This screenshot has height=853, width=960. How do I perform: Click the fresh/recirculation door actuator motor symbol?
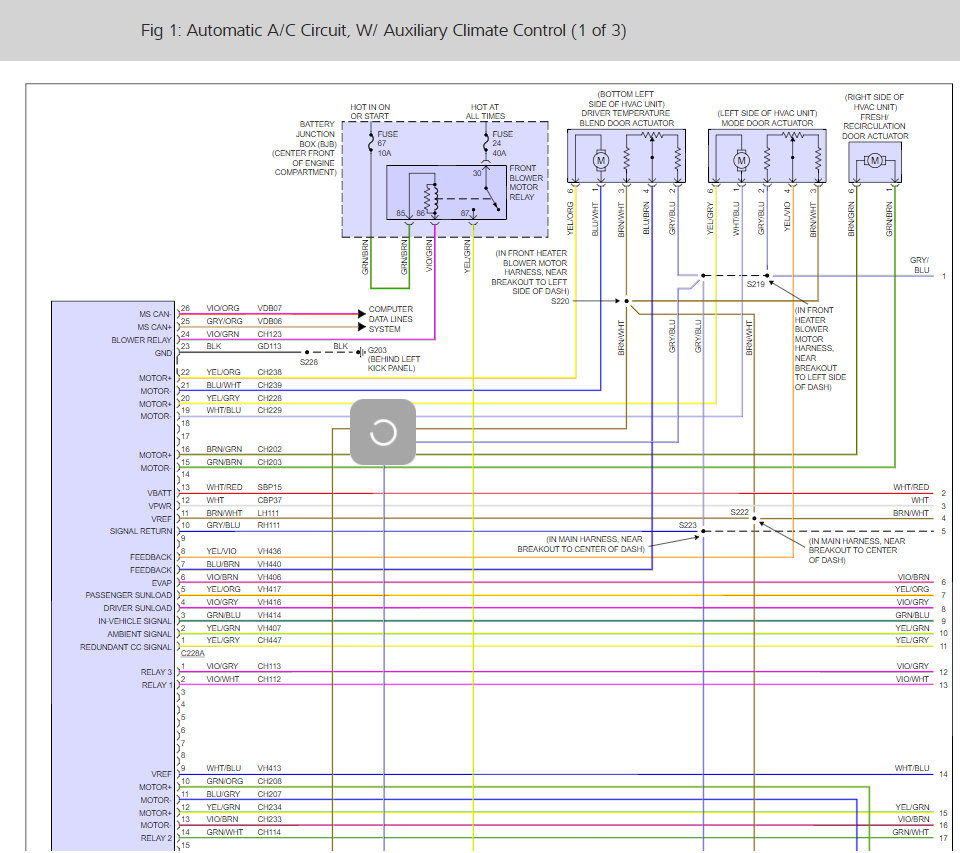874,160
